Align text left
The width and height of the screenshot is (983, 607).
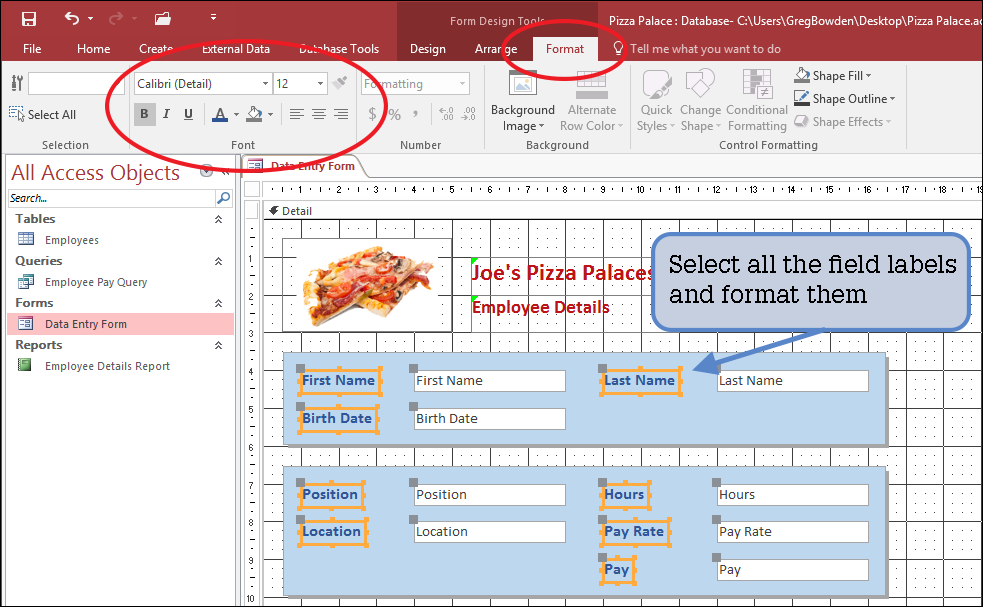(x=297, y=114)
